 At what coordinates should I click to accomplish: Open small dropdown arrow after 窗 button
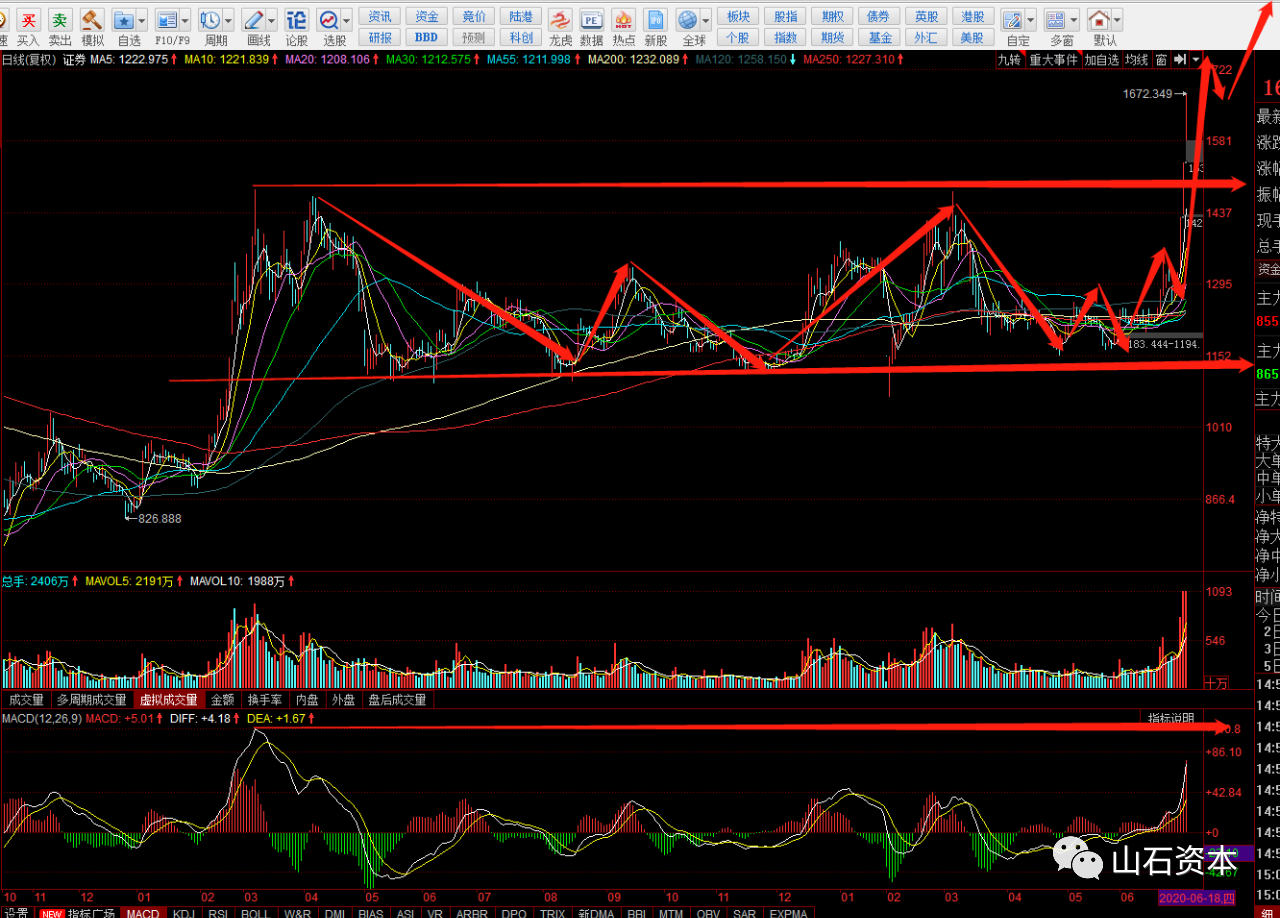(x=1196, y=60)
